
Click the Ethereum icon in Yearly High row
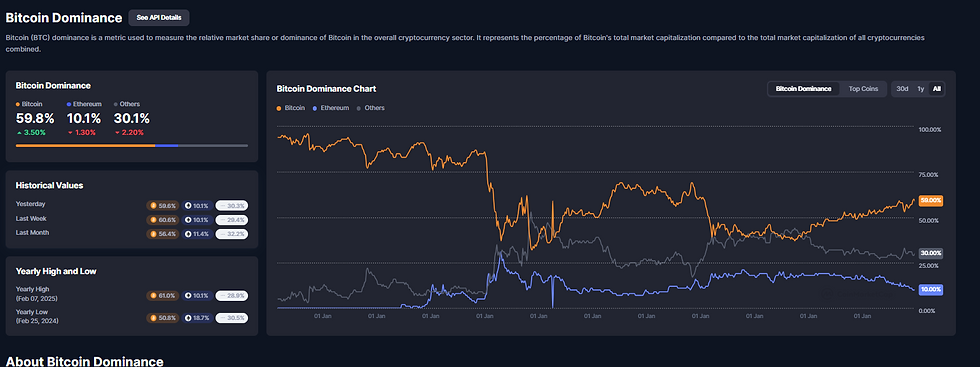pos(188,295)
